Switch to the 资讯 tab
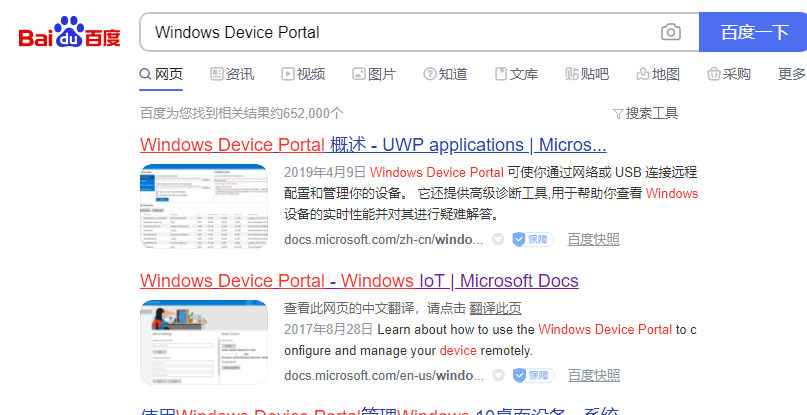 coord(232,74)
